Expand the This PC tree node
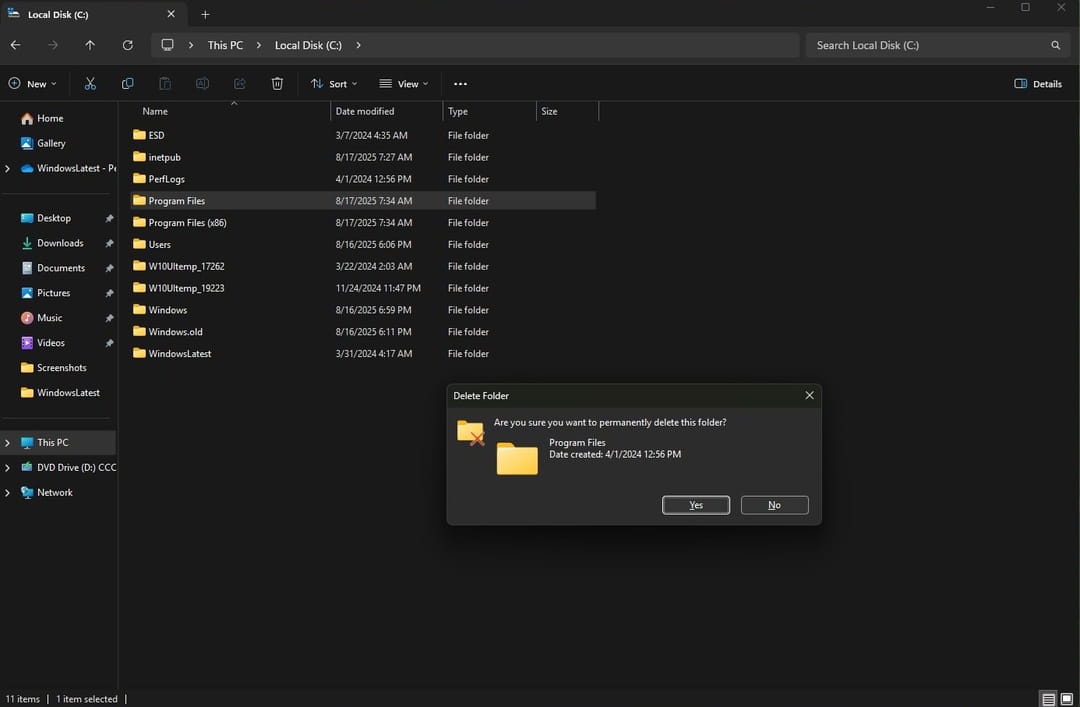This screenshot has width=1080, height=707. [x=8, y=442]
